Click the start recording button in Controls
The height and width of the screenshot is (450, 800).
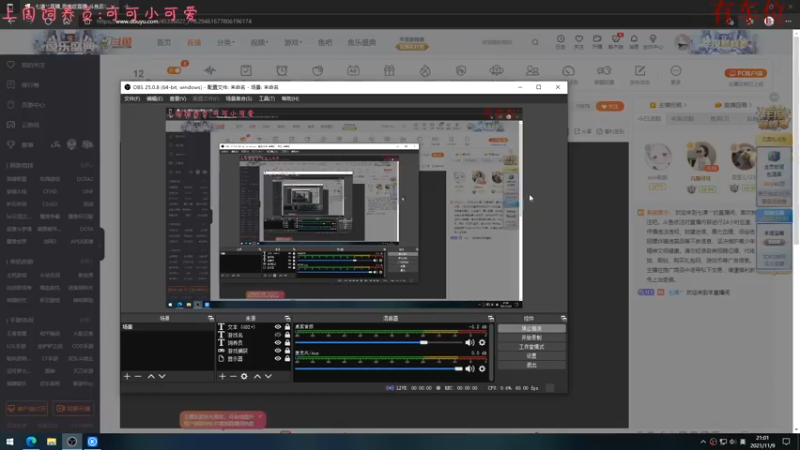coord(532,338)
